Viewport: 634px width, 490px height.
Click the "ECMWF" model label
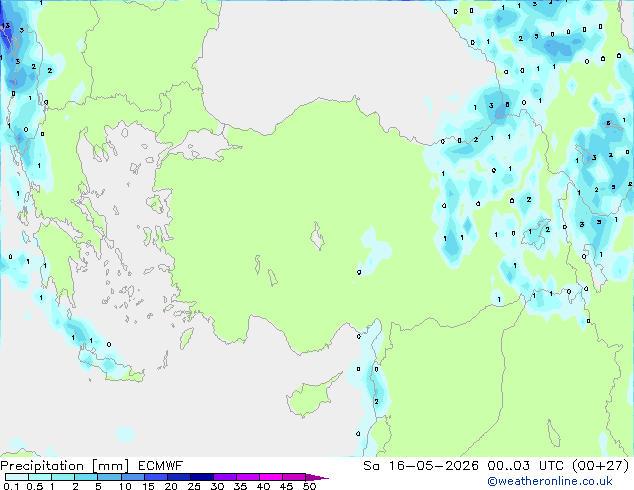click(161, 466)
